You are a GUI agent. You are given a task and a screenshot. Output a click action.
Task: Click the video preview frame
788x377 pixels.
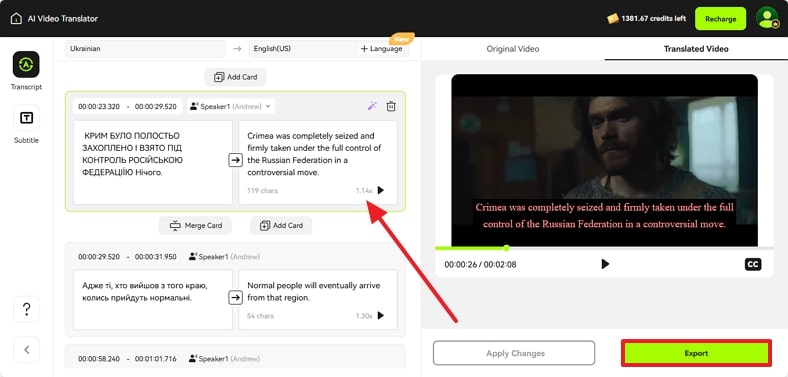[604, 160]
